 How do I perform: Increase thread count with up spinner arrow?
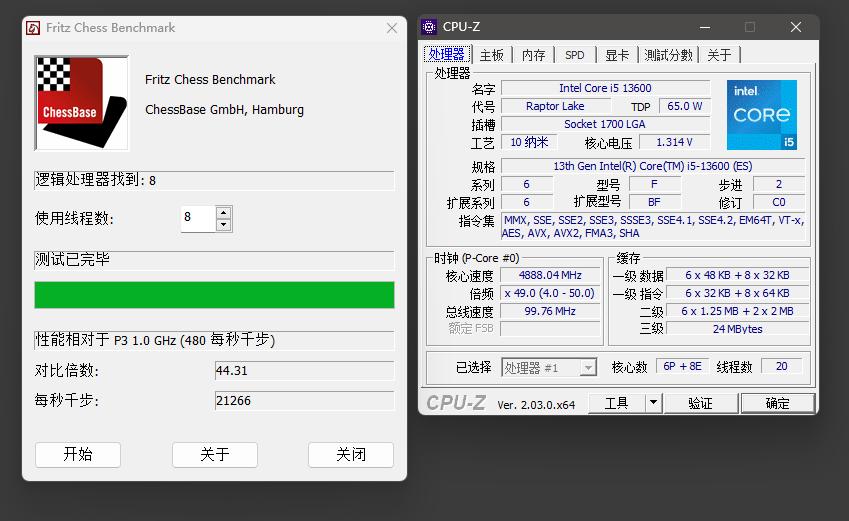tap(224, 212)
